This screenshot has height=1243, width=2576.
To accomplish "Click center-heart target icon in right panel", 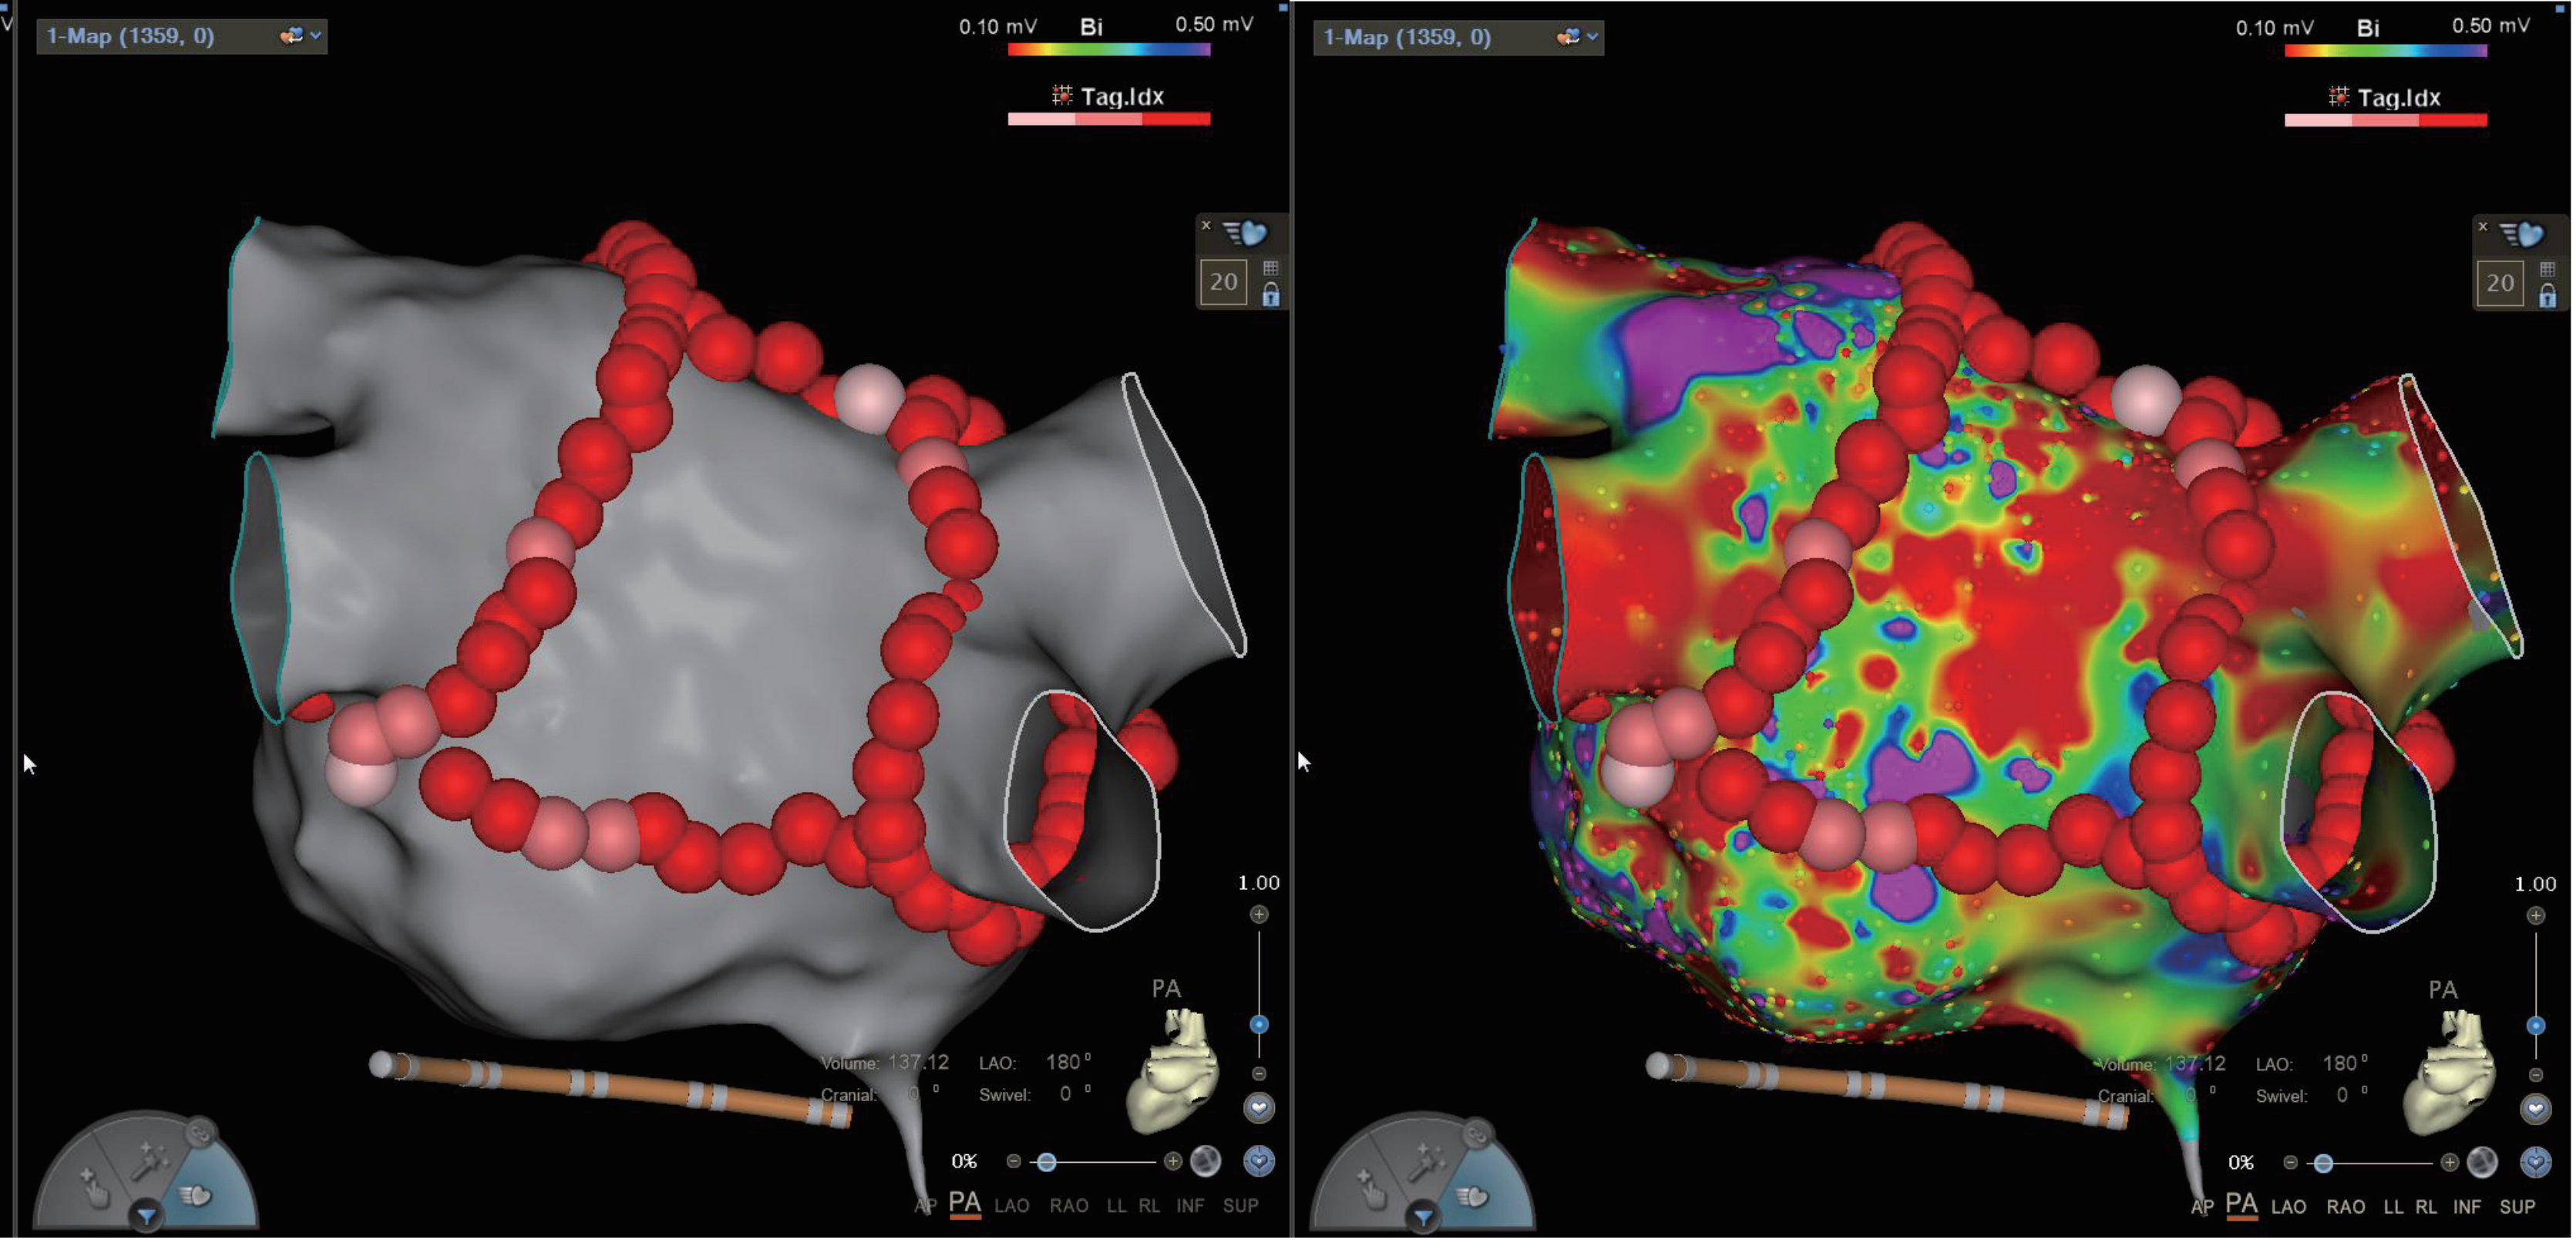I will (2535, 1161).
